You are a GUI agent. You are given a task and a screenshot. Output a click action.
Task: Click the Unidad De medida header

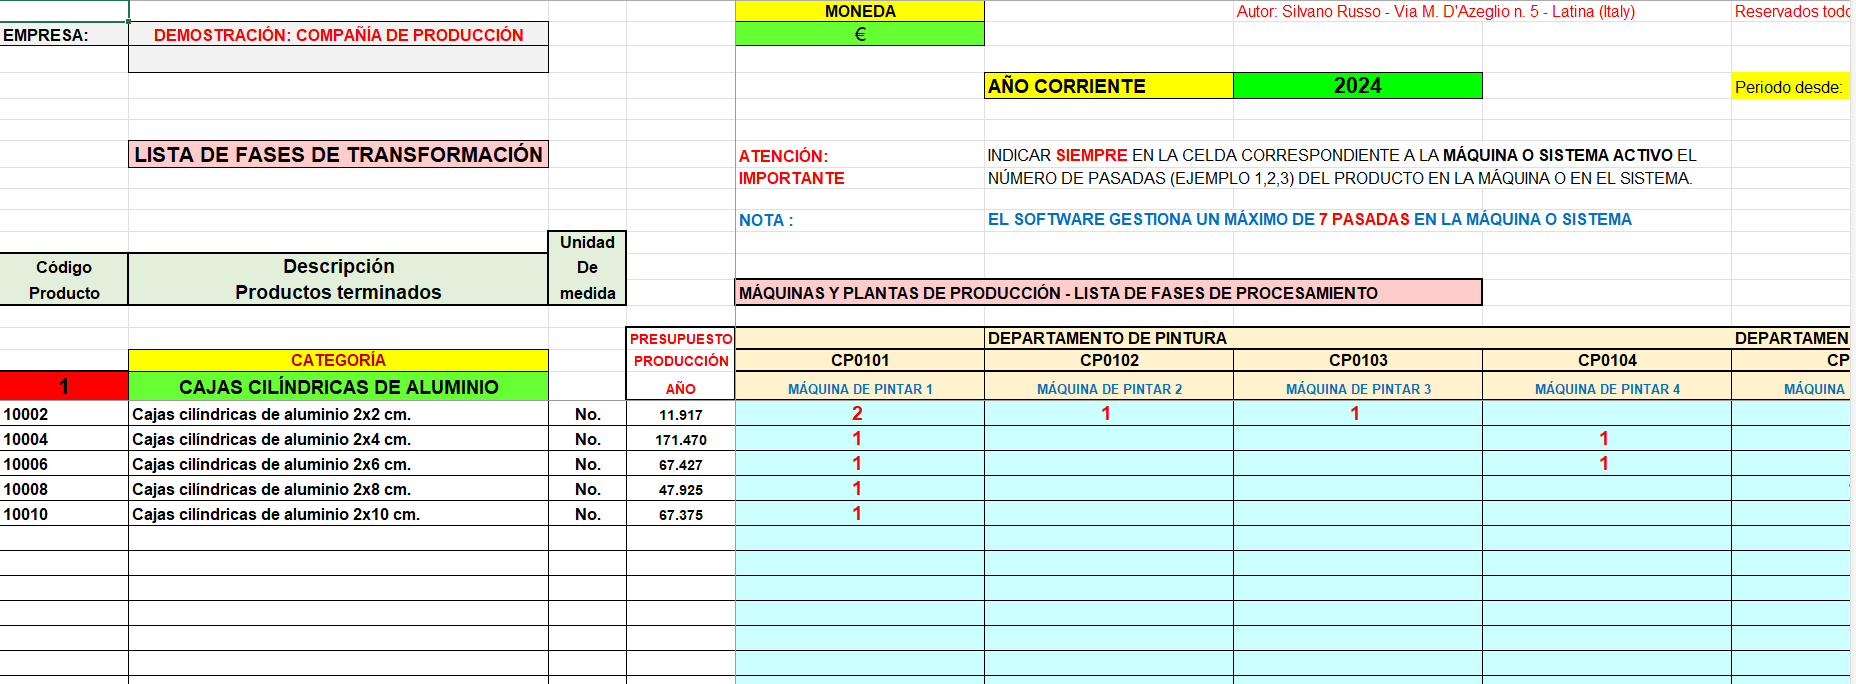click(587, 268)
